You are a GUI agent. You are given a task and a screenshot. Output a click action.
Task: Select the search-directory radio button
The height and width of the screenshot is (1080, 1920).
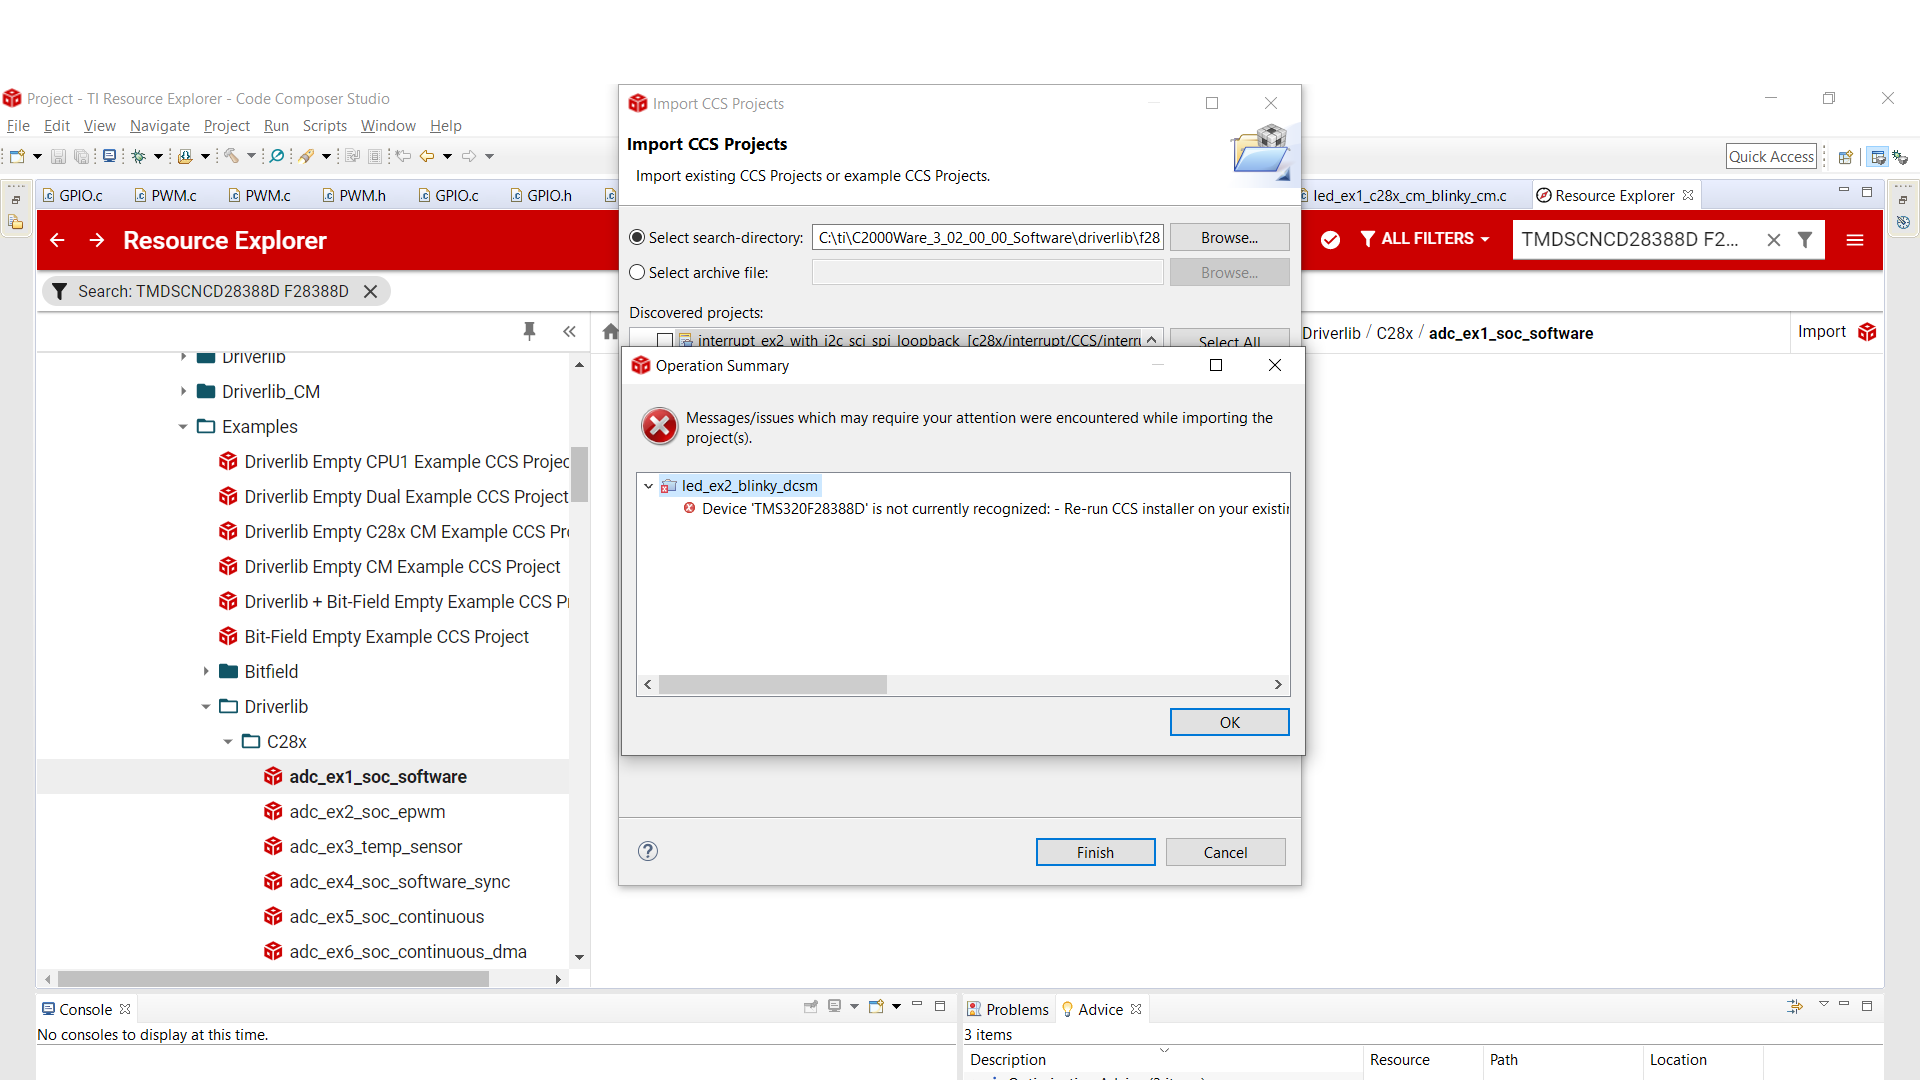637,238
